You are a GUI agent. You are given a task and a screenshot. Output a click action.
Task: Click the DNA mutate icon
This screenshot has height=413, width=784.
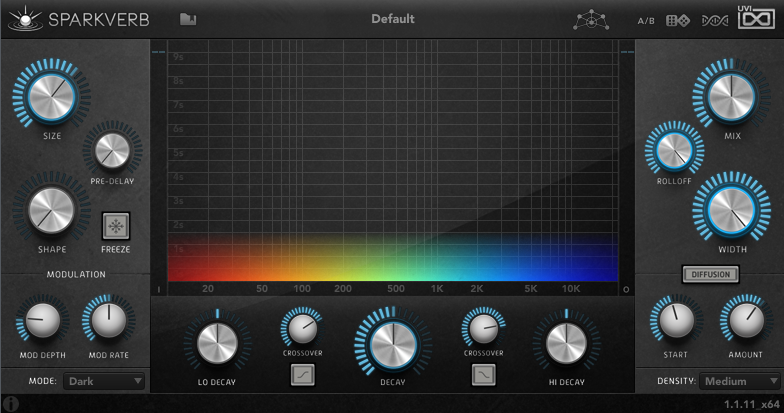(714, 20)
